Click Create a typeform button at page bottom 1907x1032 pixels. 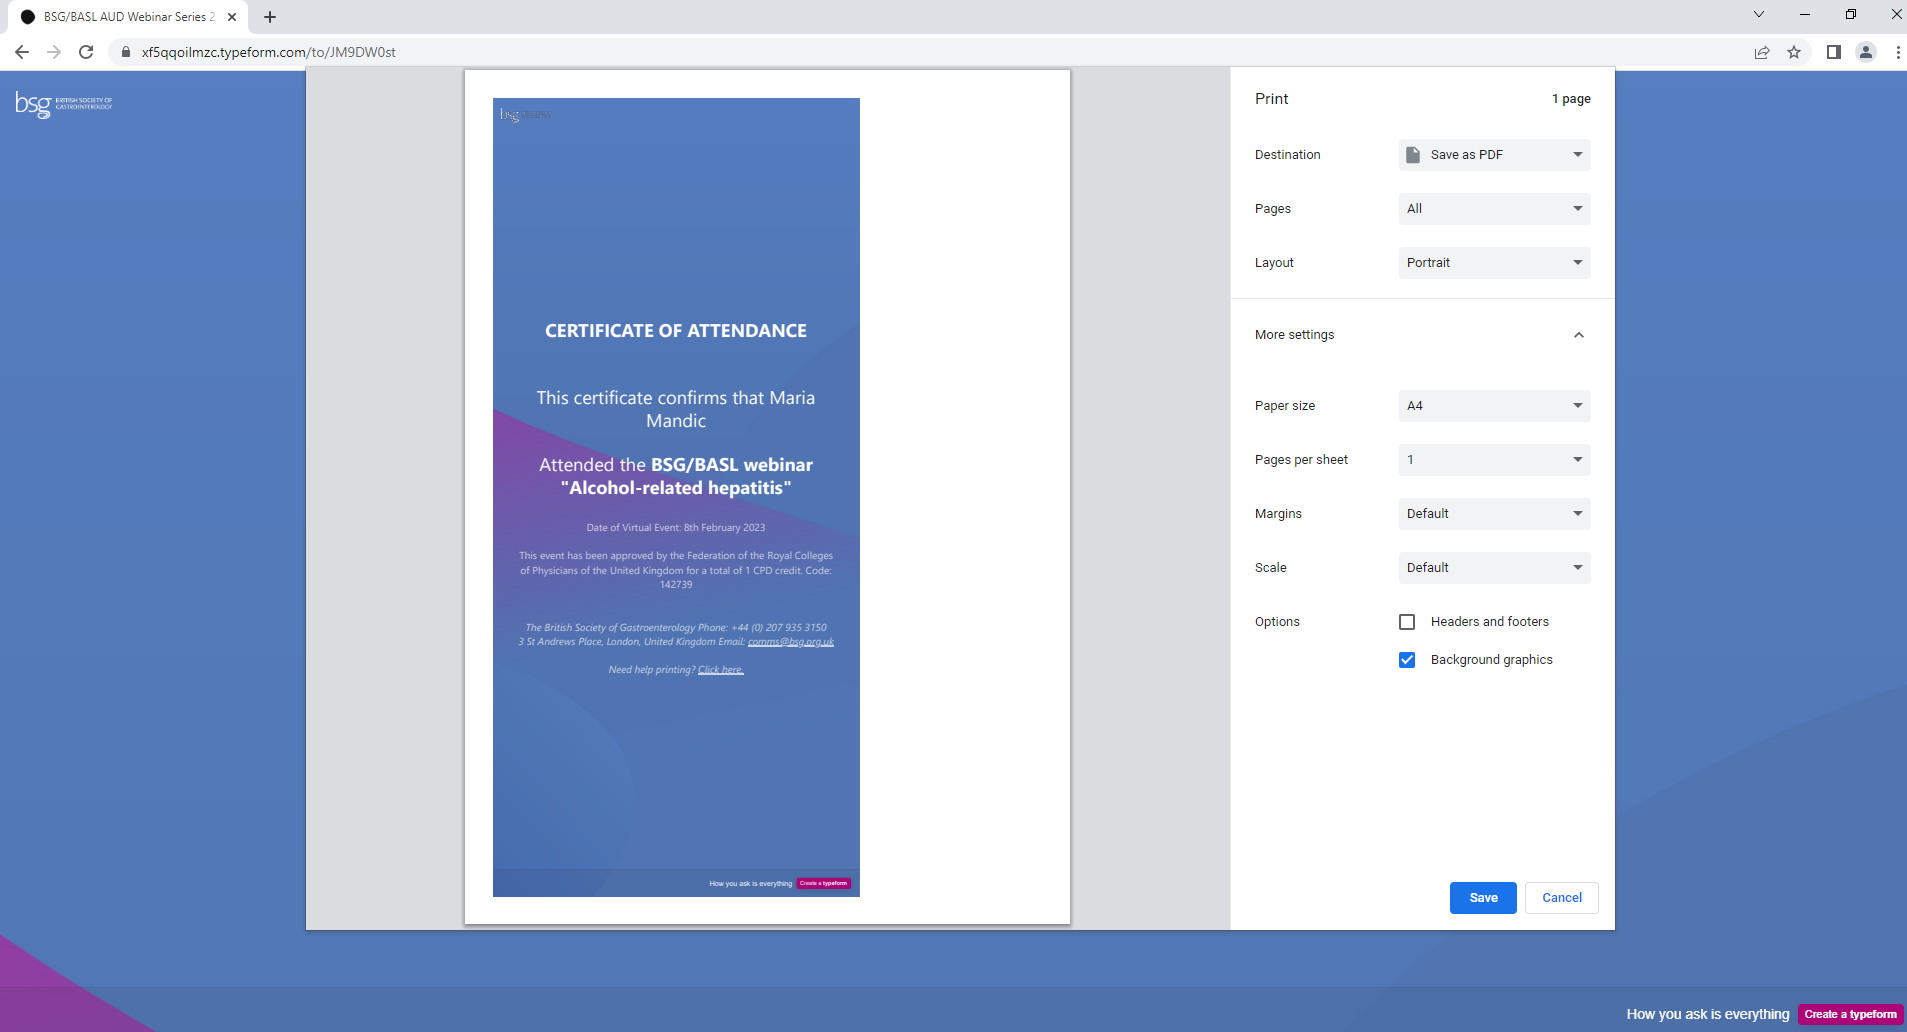pos(1850,1014)
